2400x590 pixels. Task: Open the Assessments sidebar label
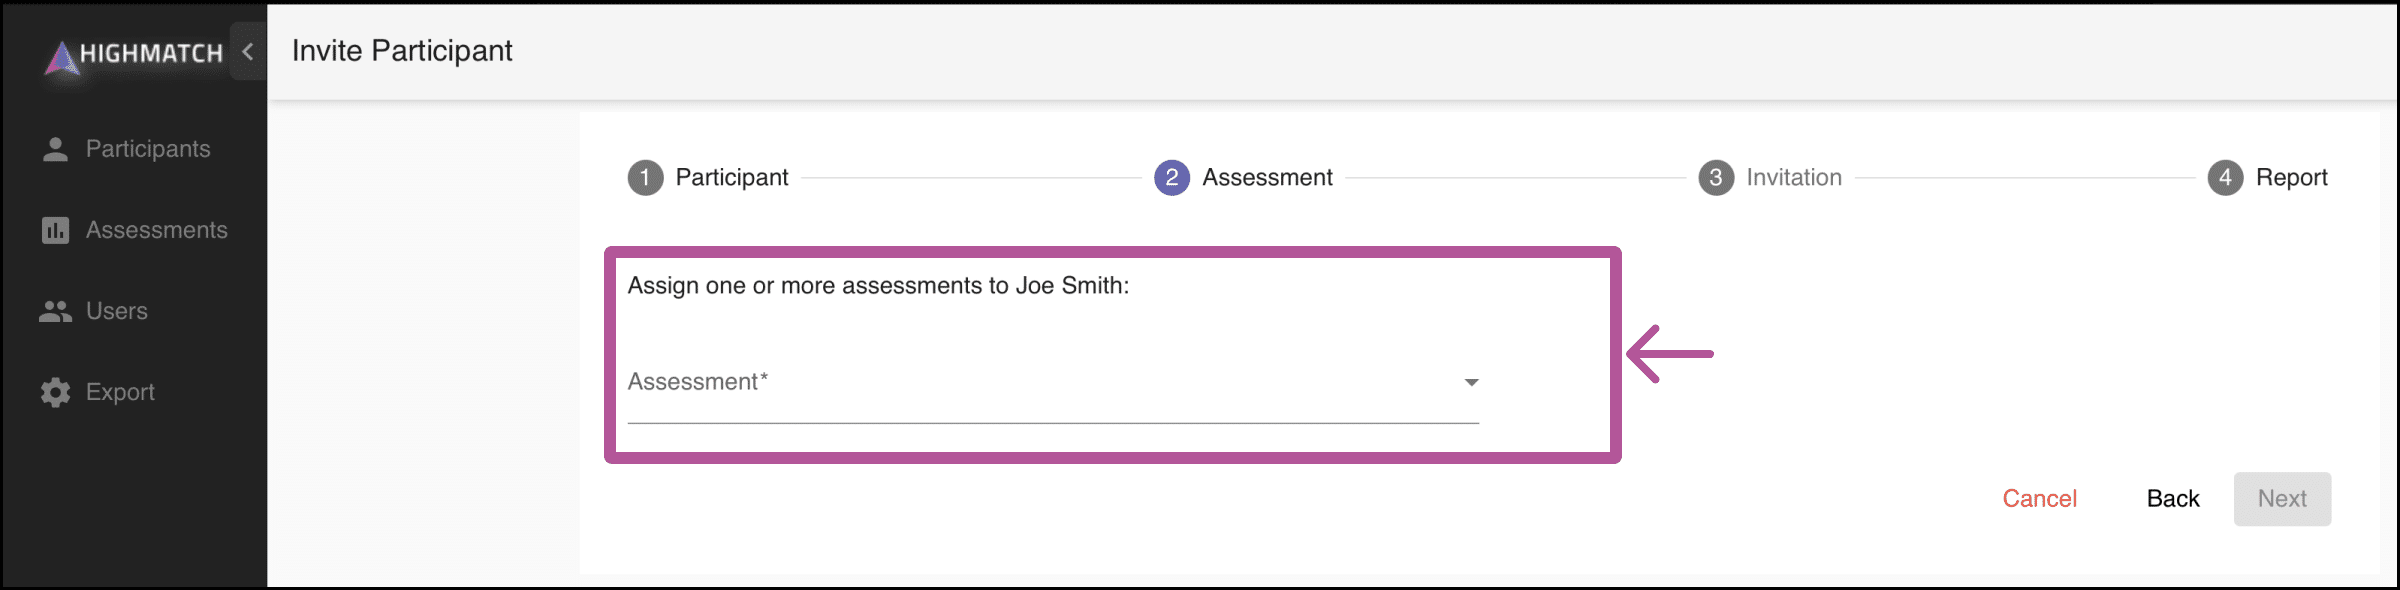tap(157, 230)
